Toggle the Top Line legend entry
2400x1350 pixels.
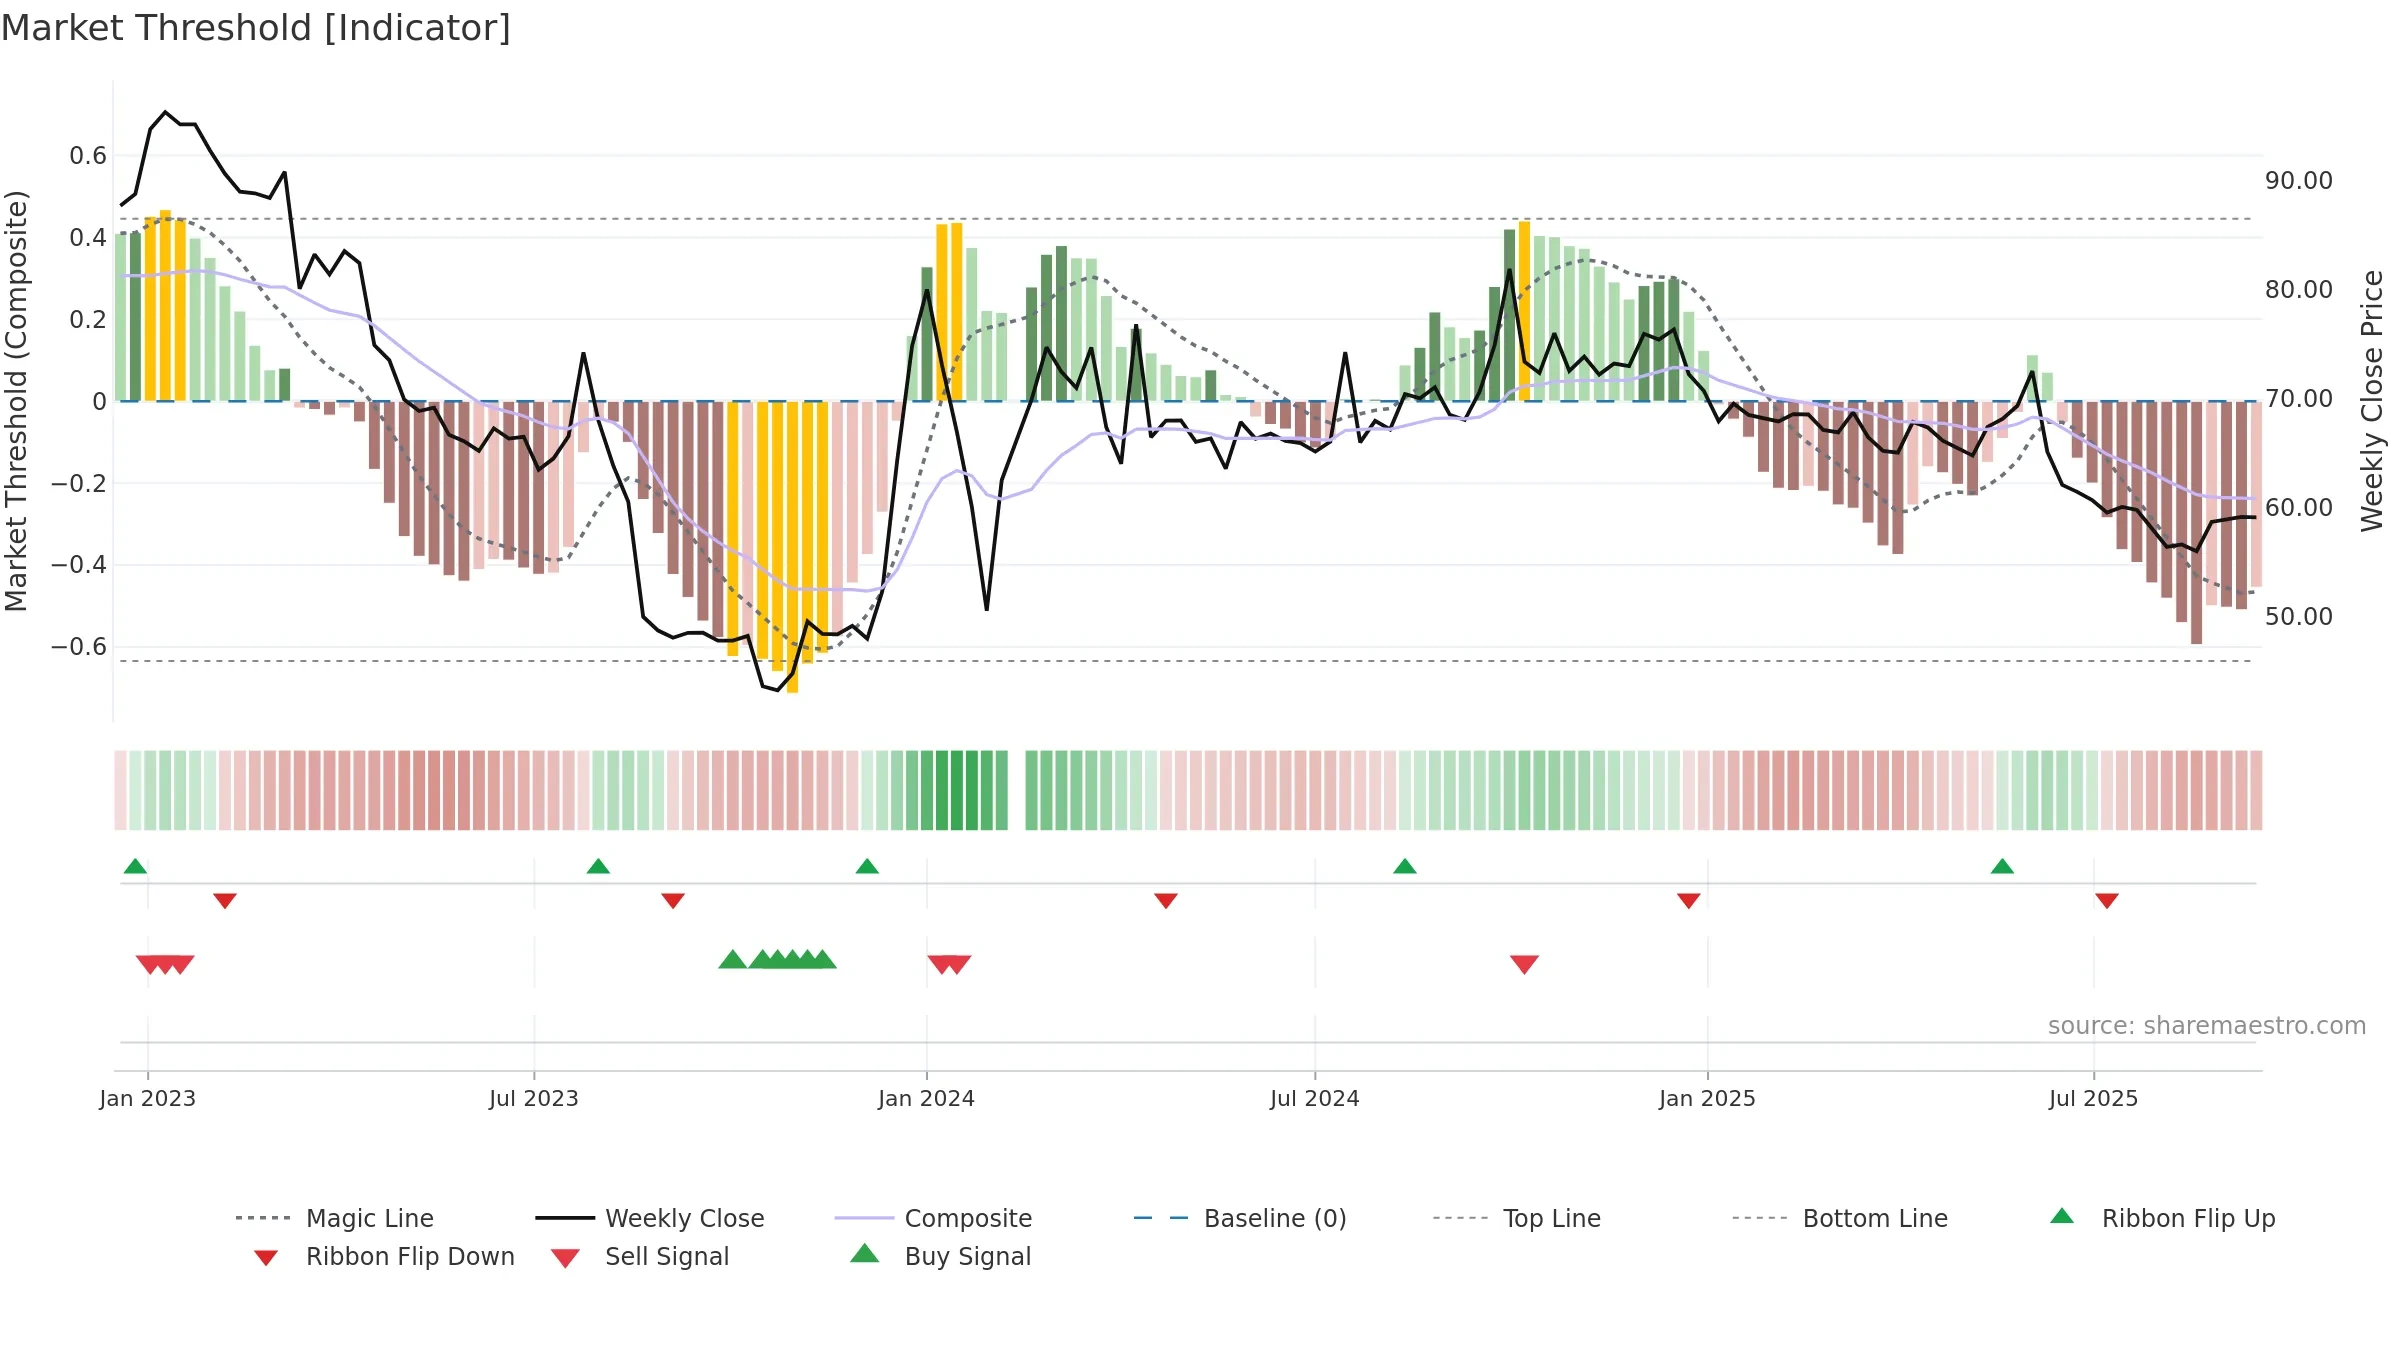point(1517,1218)
